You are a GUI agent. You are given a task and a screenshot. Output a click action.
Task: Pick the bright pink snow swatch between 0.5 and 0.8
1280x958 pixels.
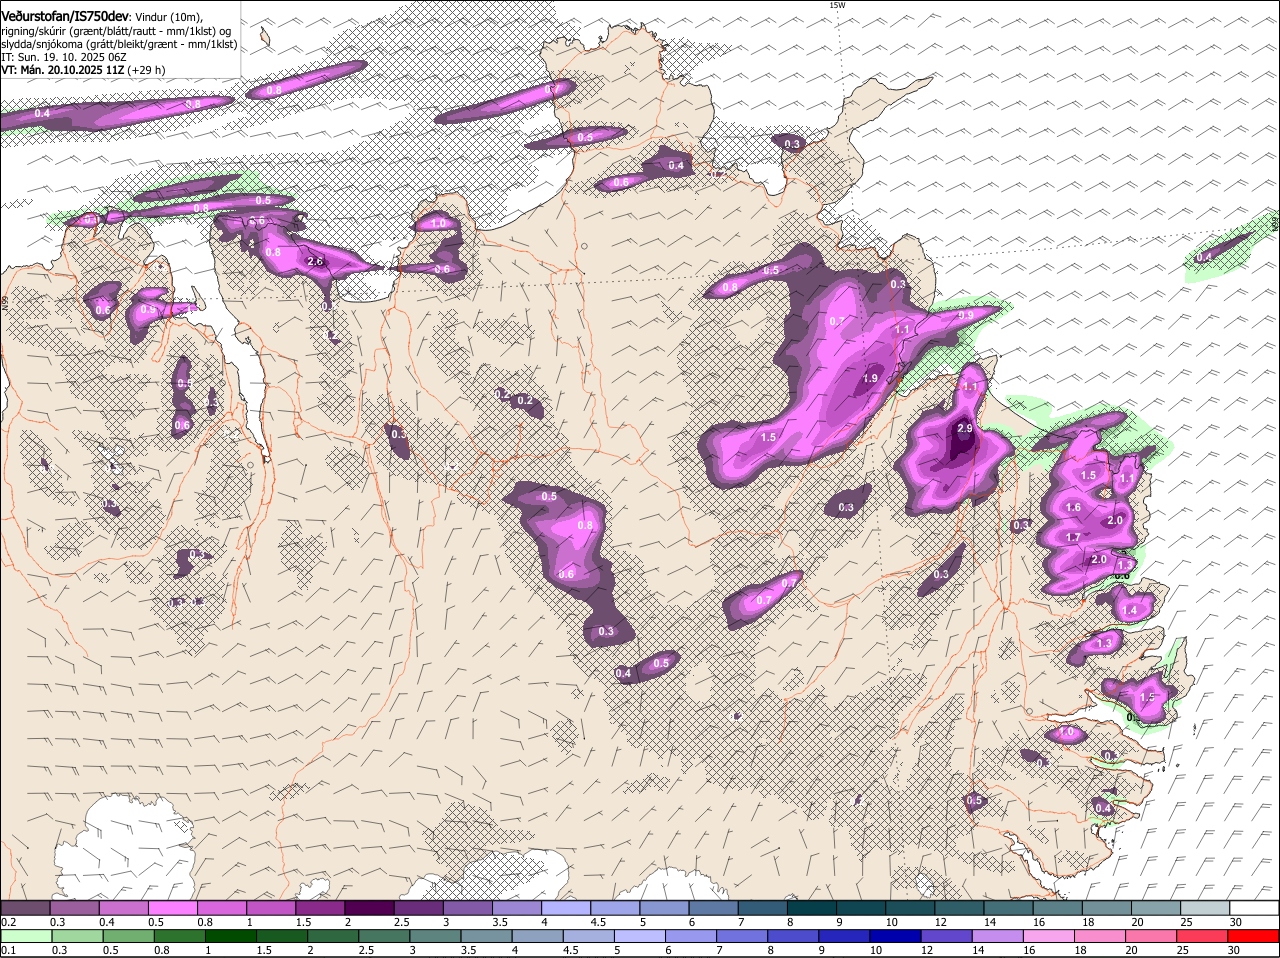(173, 908)
